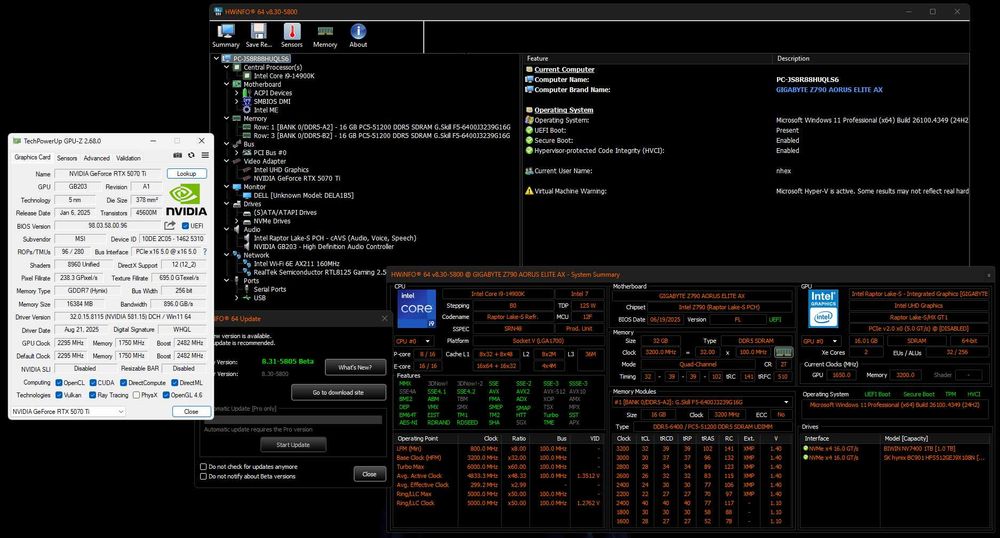Enable the PhysX checkbox
Viewport: 1000px width, 538px height.
[x=136, y=395]
